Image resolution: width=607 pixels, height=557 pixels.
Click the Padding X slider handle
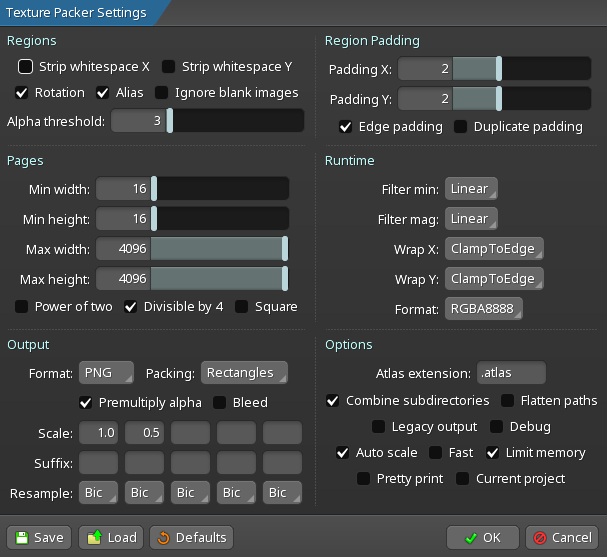coord(499,69)
